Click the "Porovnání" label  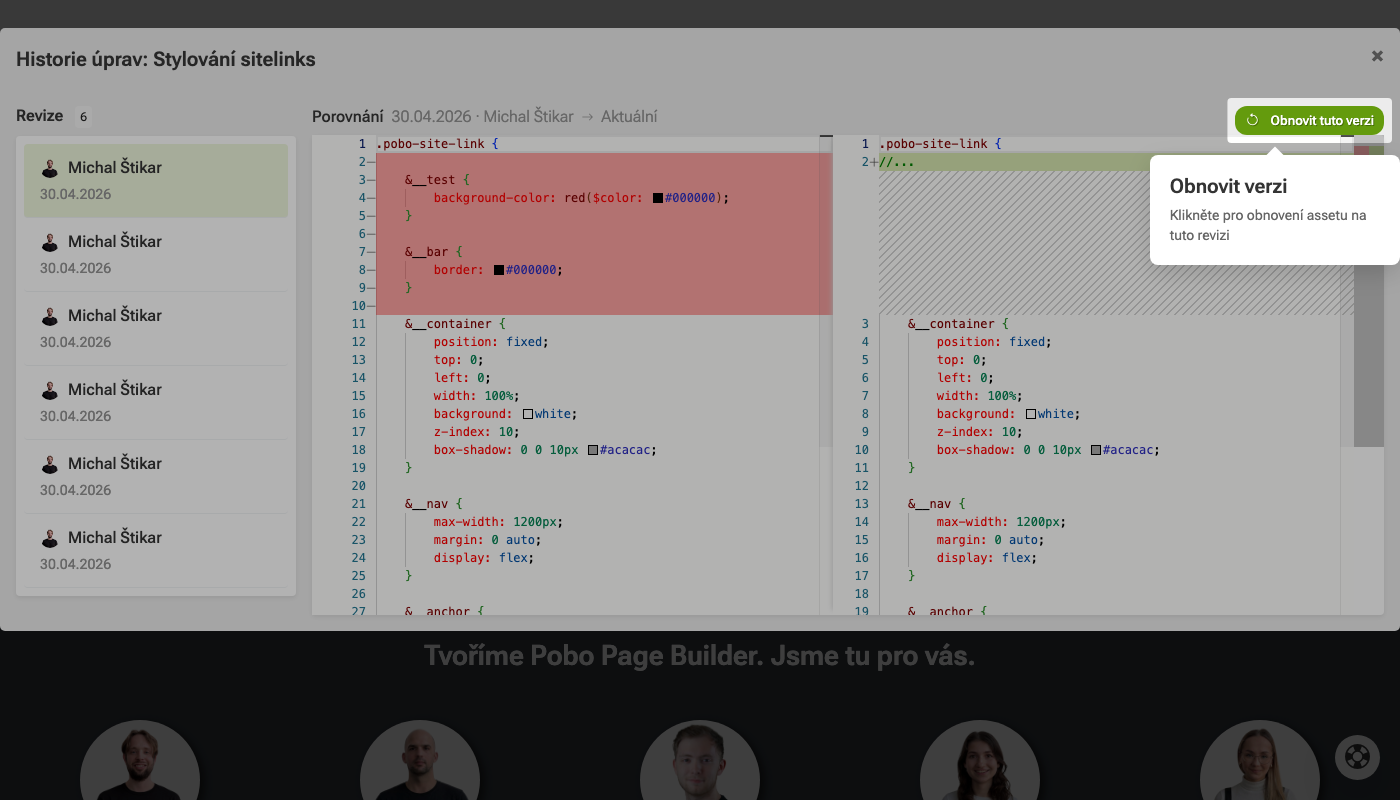pos(348,117)
